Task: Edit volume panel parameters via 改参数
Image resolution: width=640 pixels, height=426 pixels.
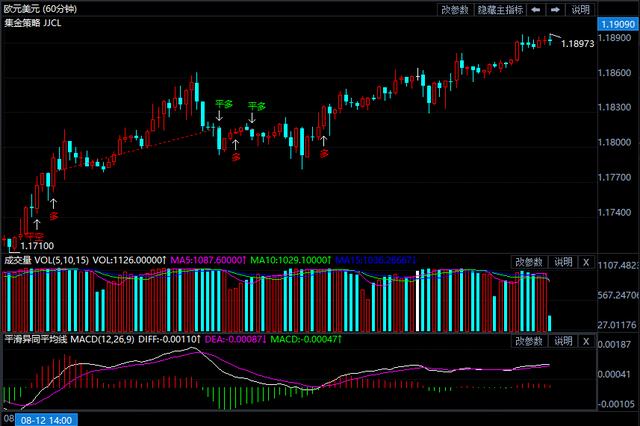Action: click(530, 262)
